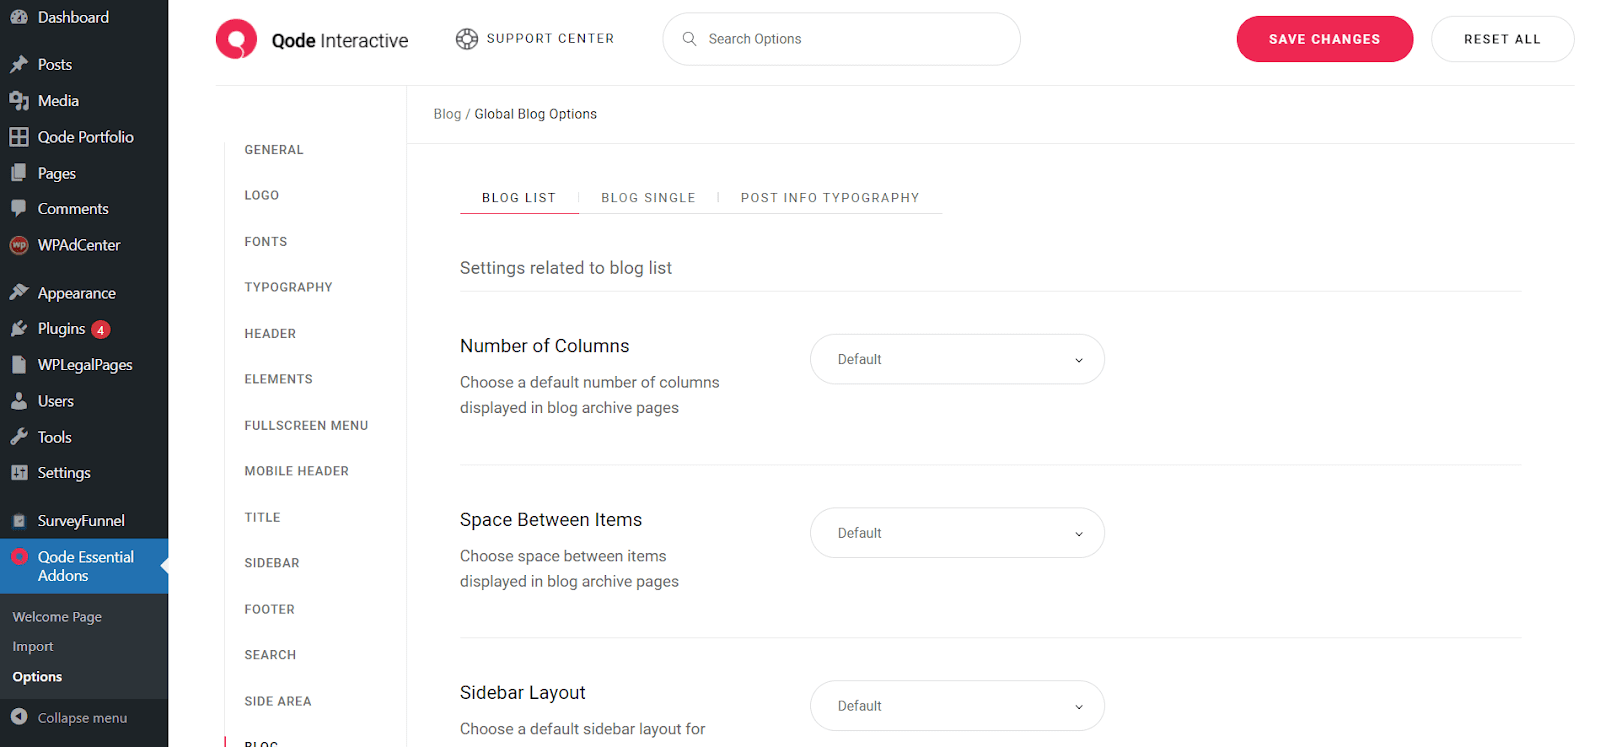Click the SurveyFunnel icon

pyautogui.click(x=19, y=521)
